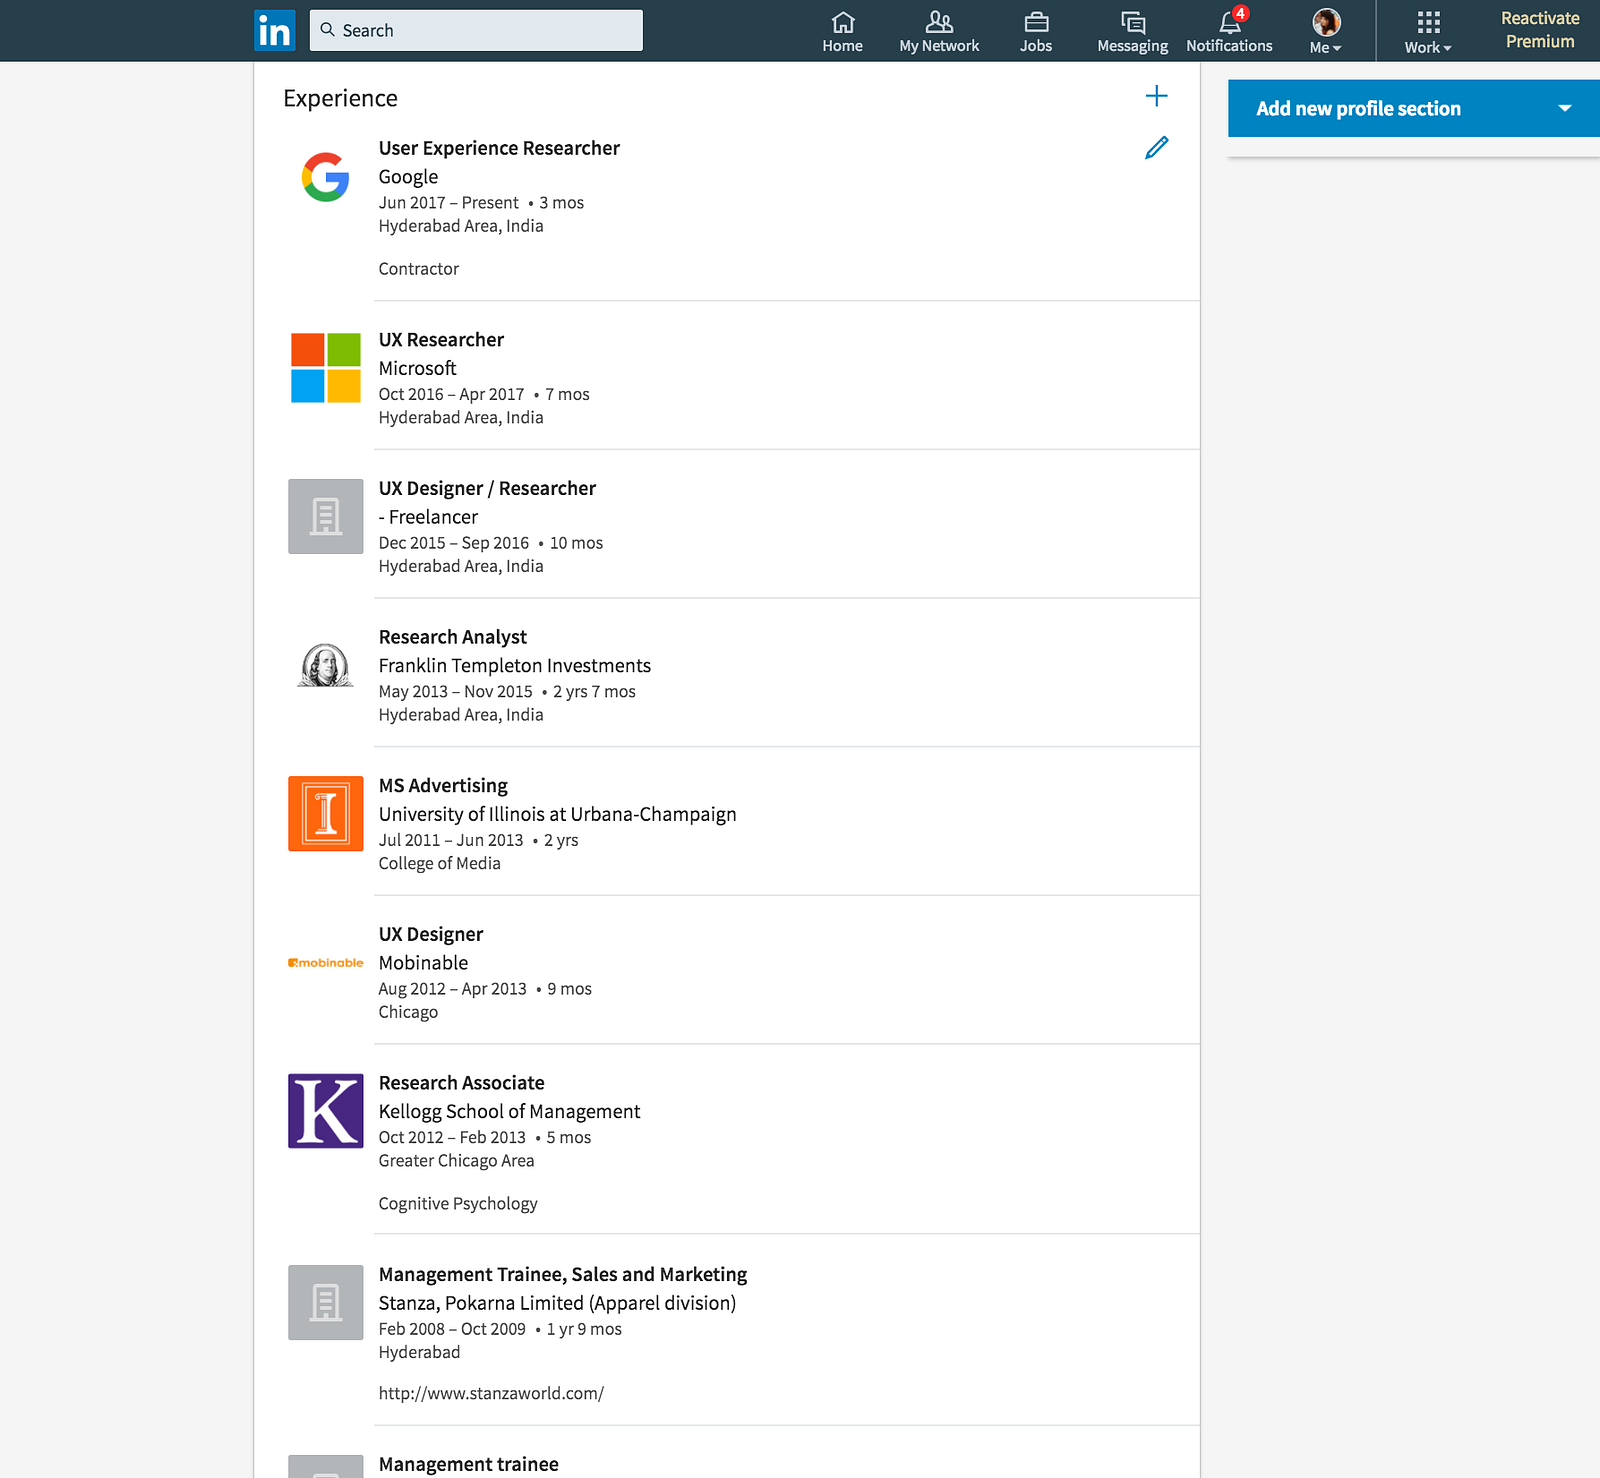Image resolution: width=1600 pixels, height=1478 pixels.
Task: Open Messaging inbox
Action: tap(1132, 31)
